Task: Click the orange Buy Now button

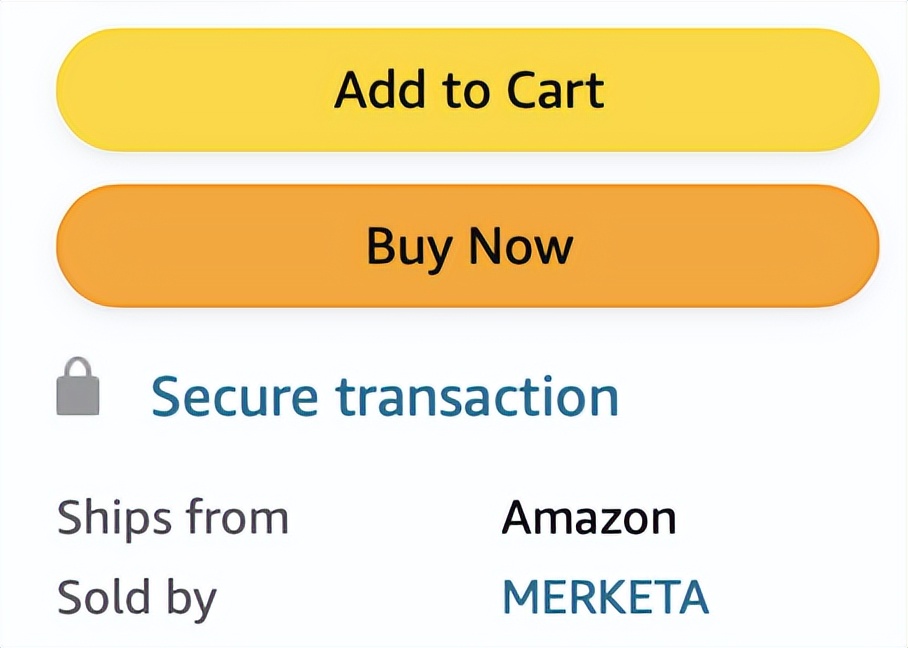Action: 467,246
